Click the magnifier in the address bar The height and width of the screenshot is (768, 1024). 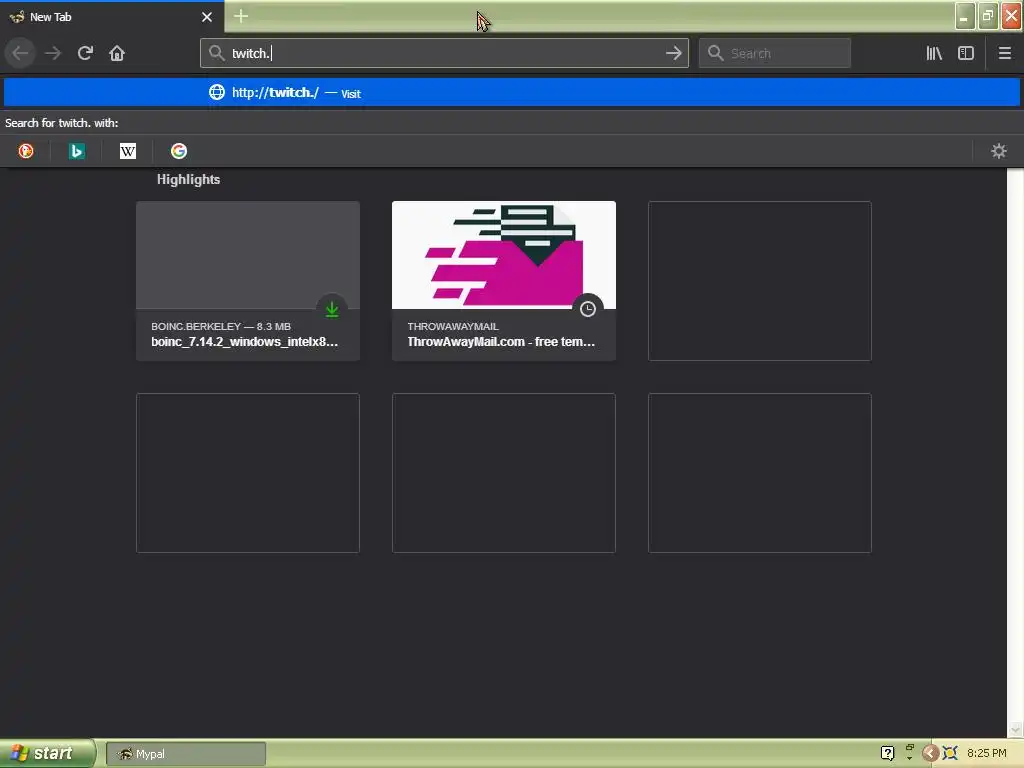(x=216, y=53)
